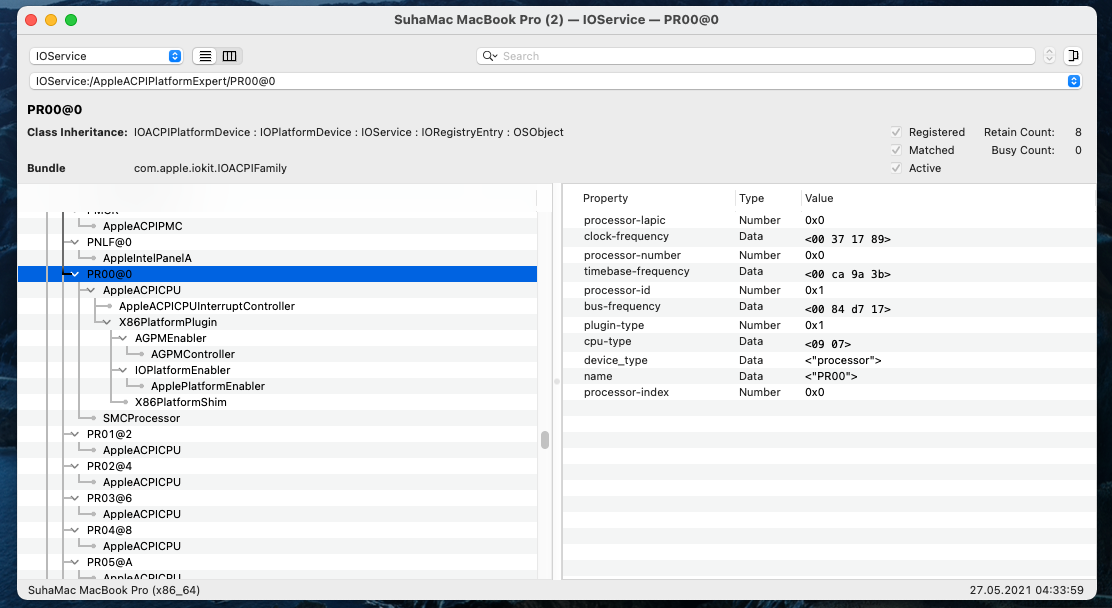Switch to the list (outline) view

click(205, 57)
